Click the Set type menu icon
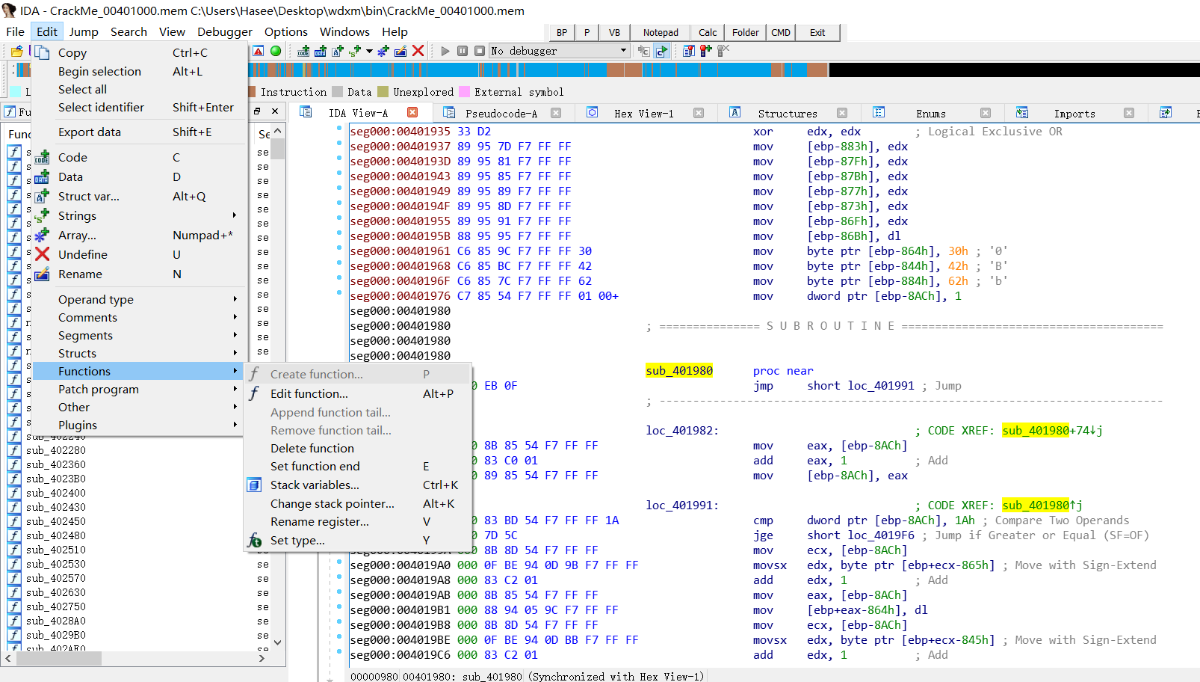The height and width of the screenshot is (682, 1200). pos(255,540)
